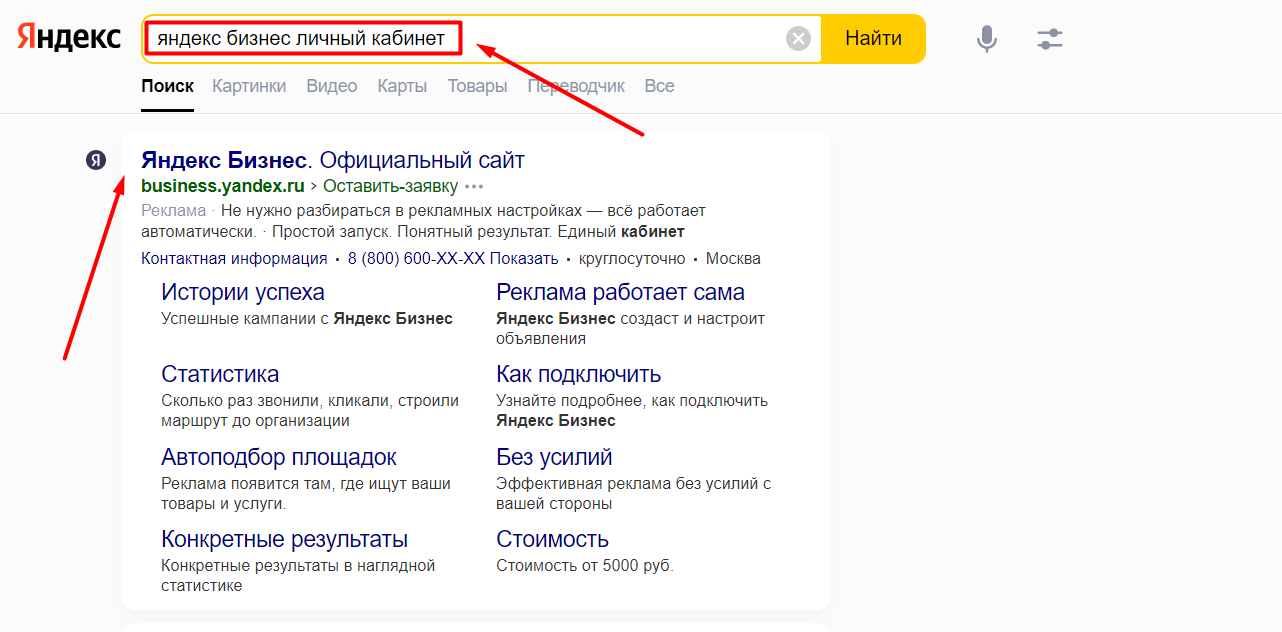
Task: Show the hidden phone number
Action: click(x=525, y=259)
